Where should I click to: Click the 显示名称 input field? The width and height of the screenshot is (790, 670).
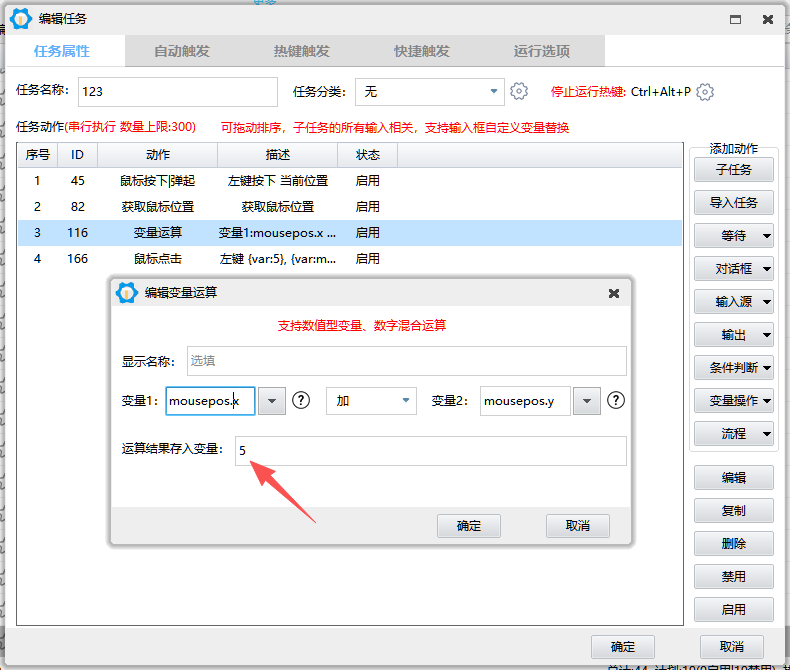[x=405, y=361]
